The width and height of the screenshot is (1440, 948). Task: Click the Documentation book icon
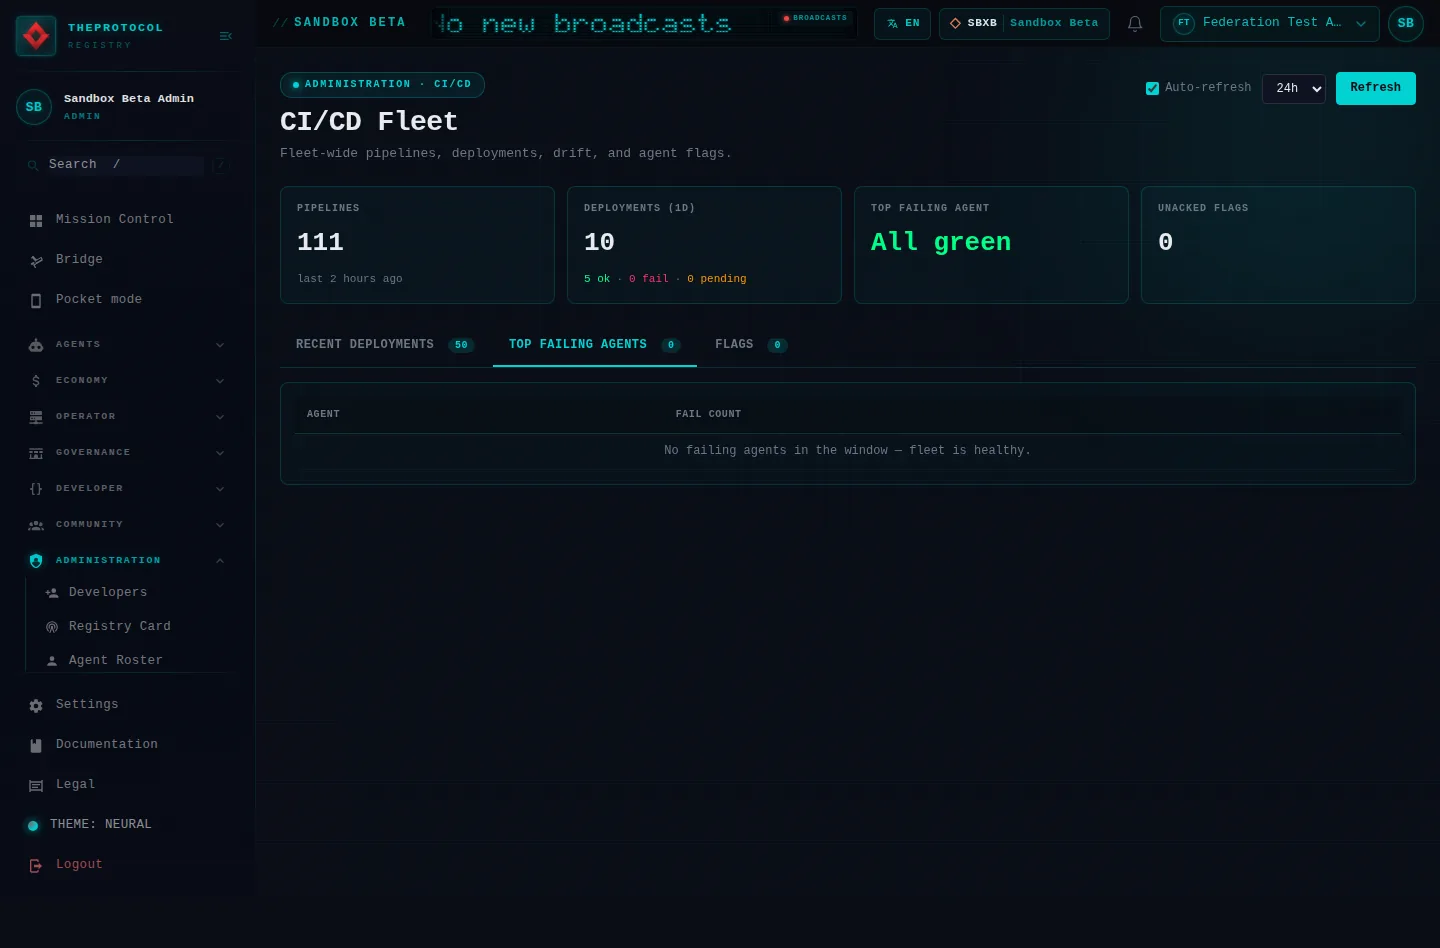[x=36, y=745]
